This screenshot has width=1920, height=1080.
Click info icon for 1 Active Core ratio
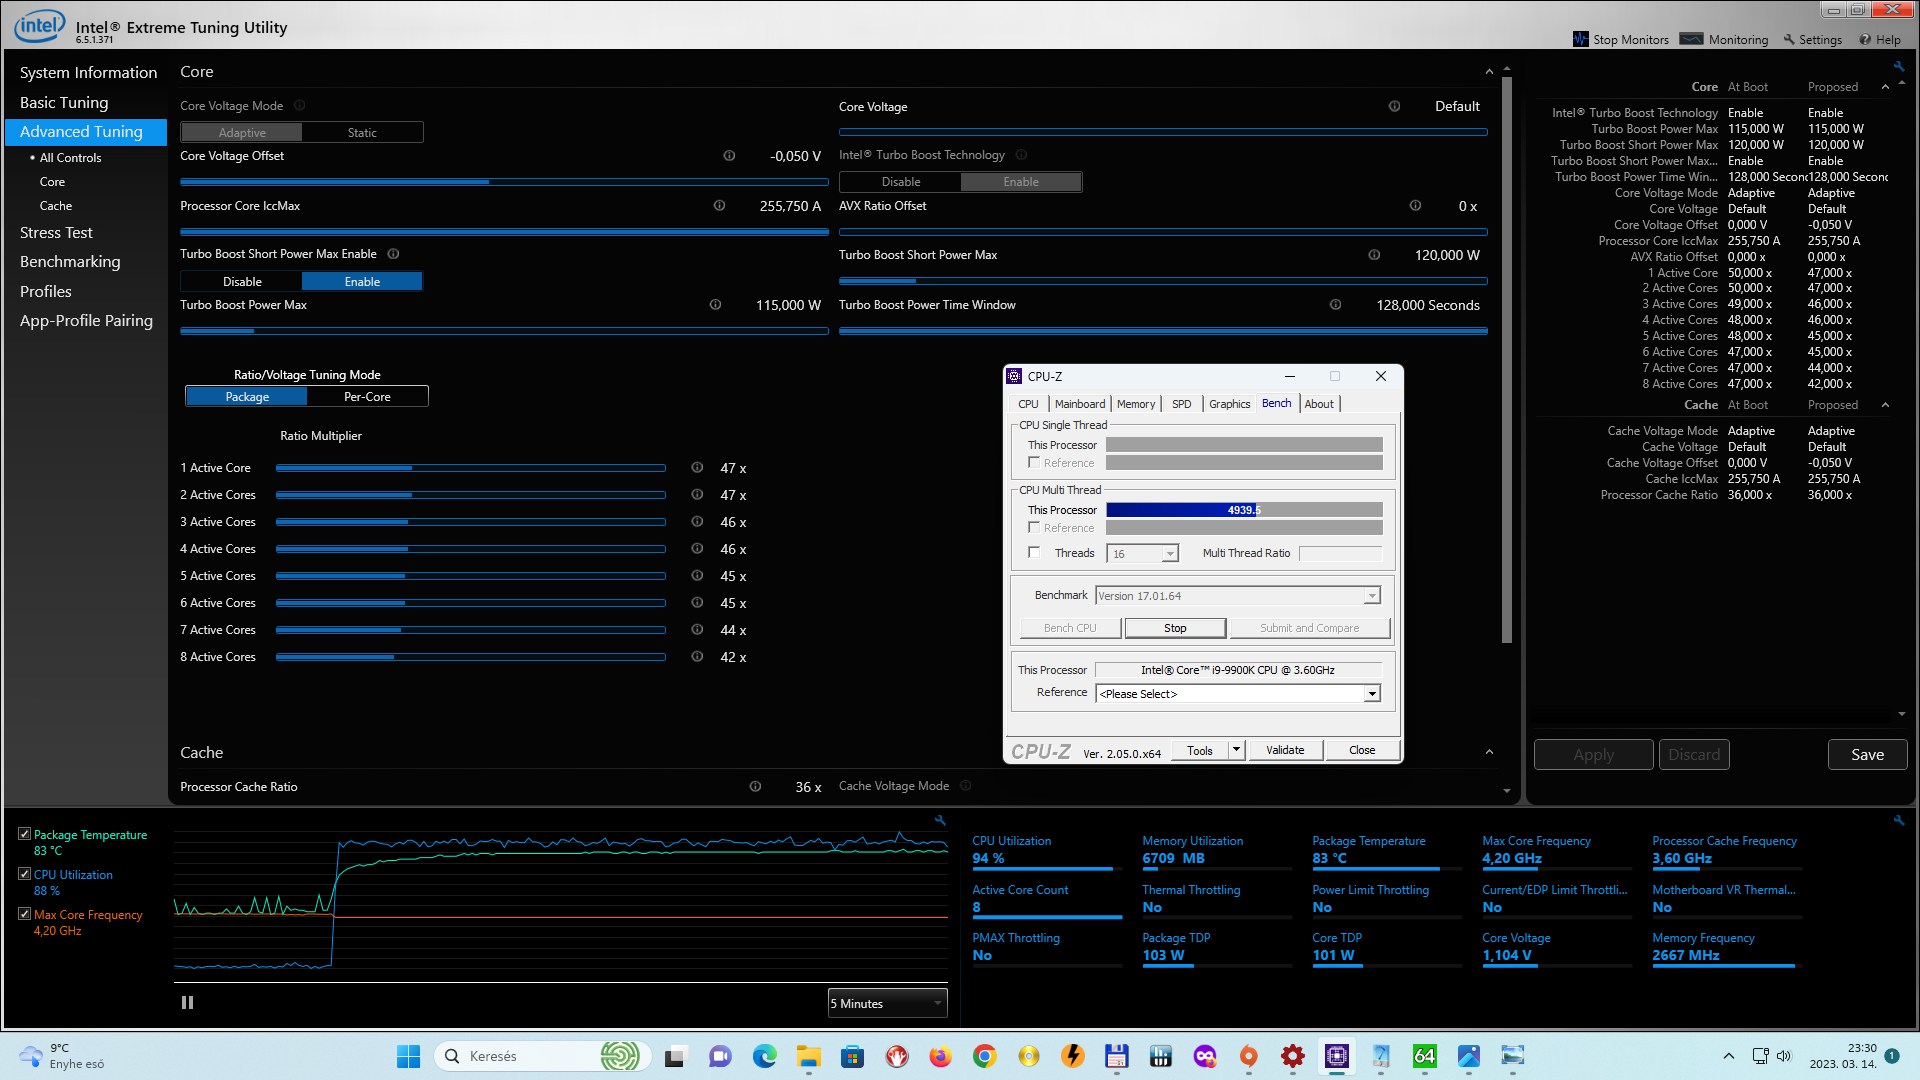[697, 468]
